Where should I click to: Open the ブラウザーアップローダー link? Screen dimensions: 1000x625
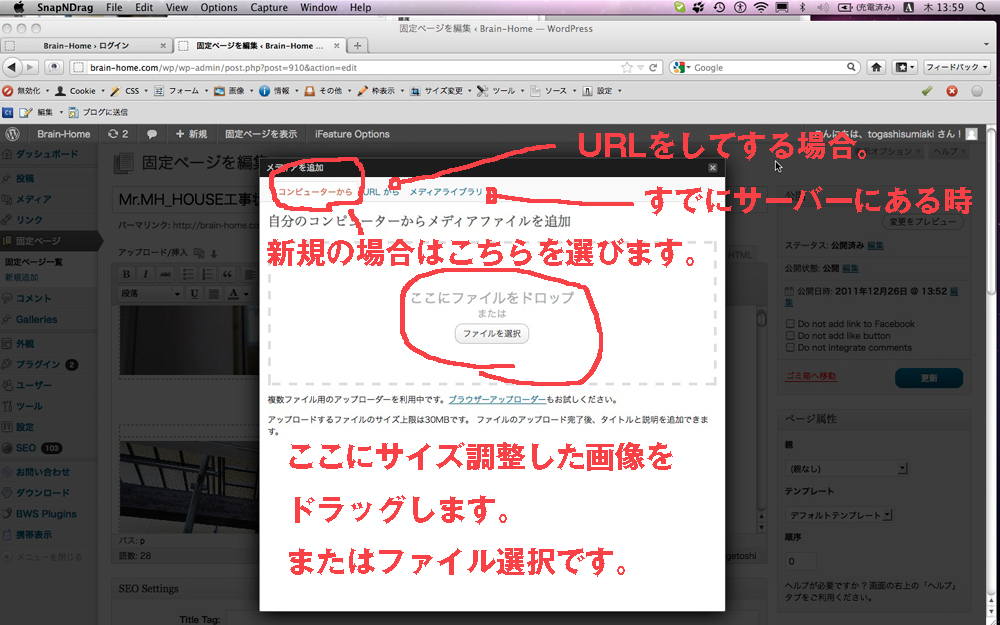[x=497, y=400]
